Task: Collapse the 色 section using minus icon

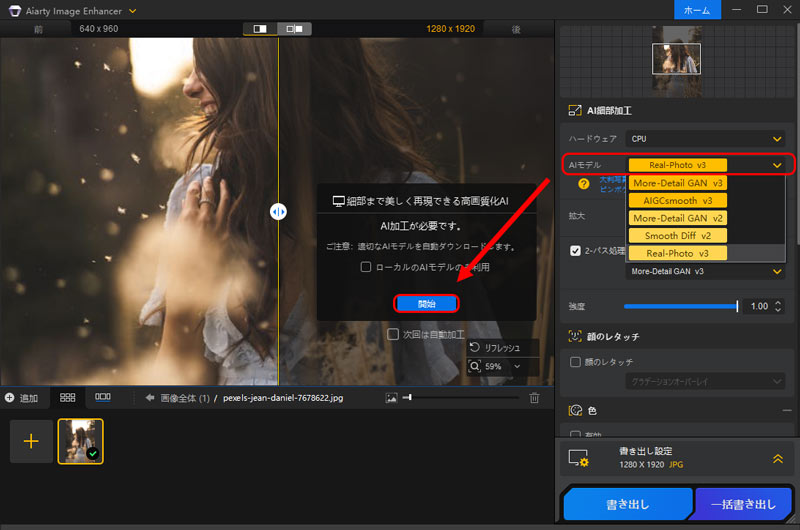Action: click(787, 411)
